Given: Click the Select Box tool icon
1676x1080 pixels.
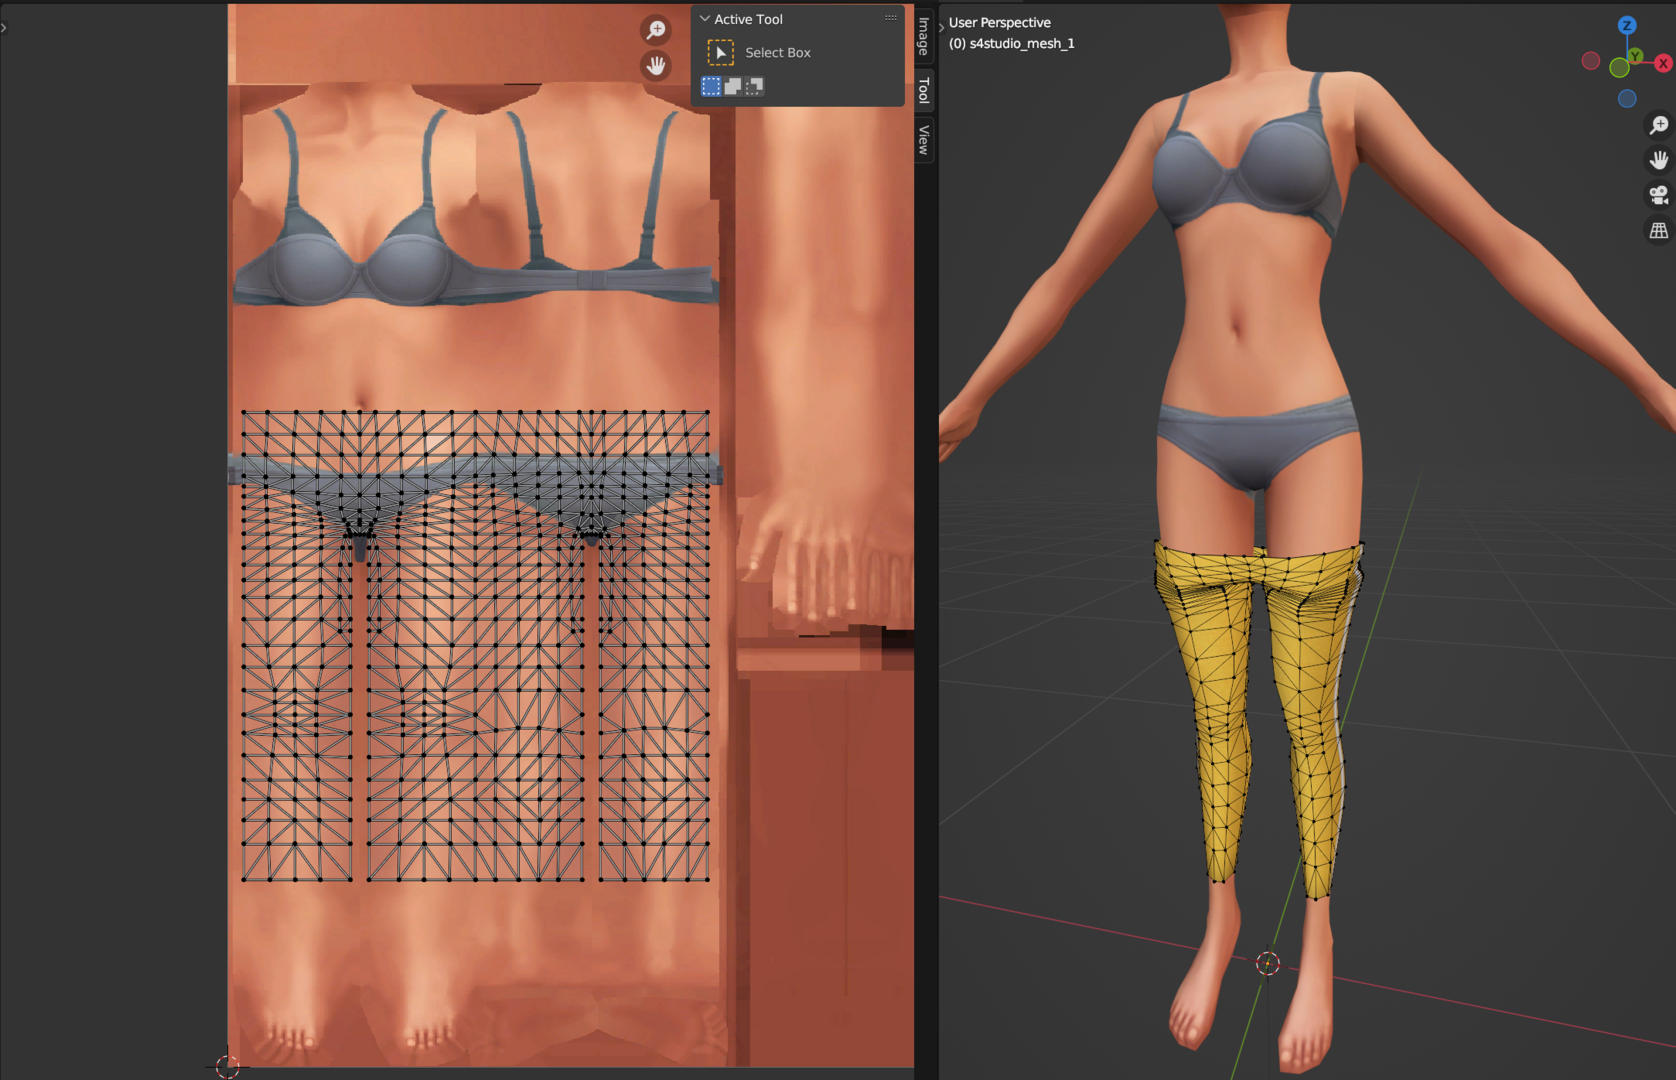Looking at the screenshot, I should (x=720, y=52).
